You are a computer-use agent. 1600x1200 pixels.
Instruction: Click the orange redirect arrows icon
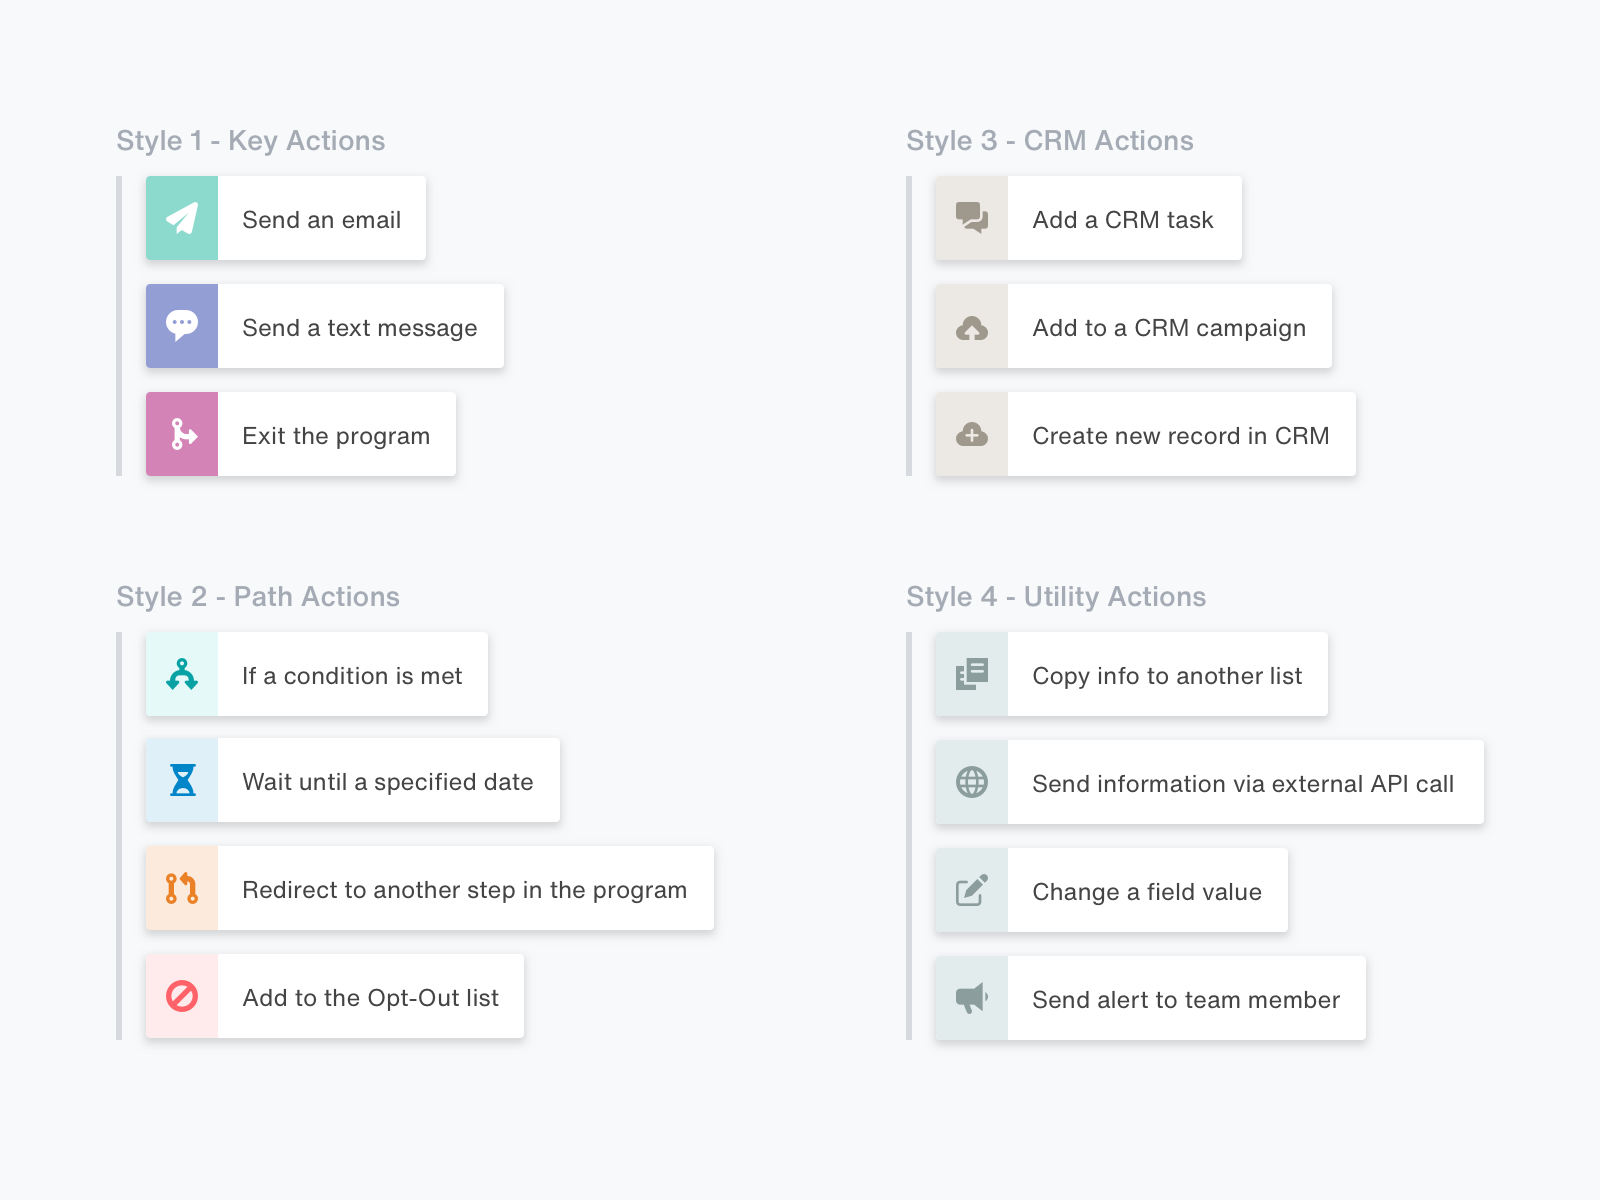tap(182, 889)
